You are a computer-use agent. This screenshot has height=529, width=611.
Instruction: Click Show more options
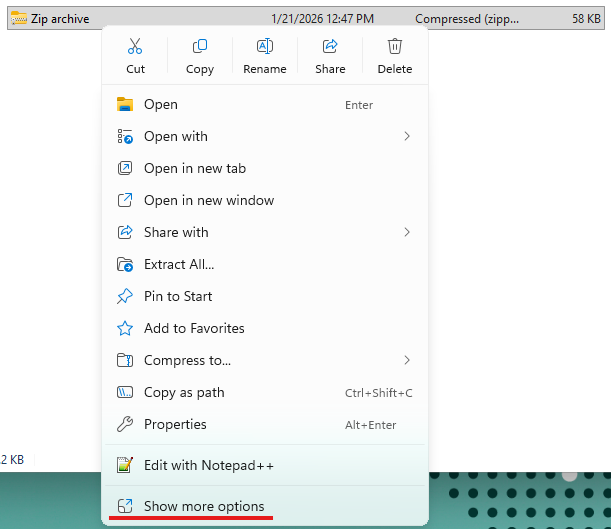(x=204, y=506)
